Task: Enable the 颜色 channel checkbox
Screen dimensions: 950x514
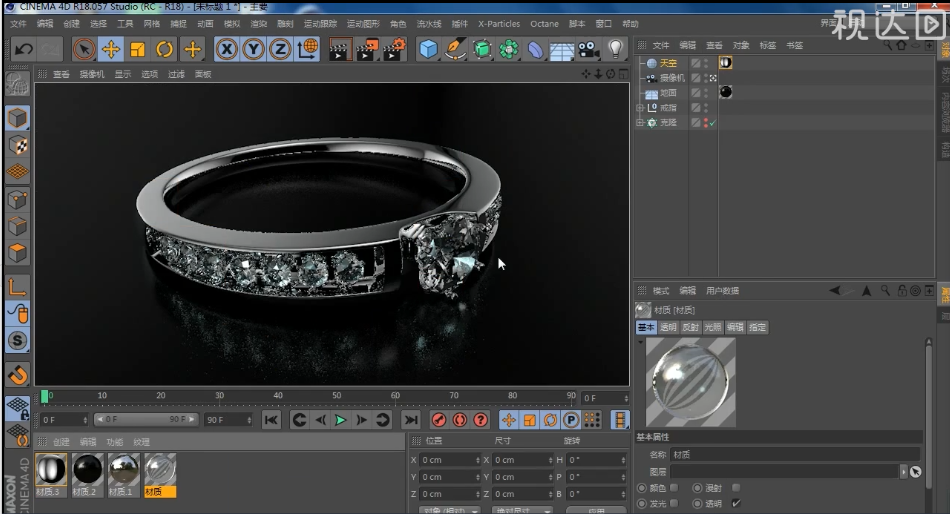Action: click(674, 487)
